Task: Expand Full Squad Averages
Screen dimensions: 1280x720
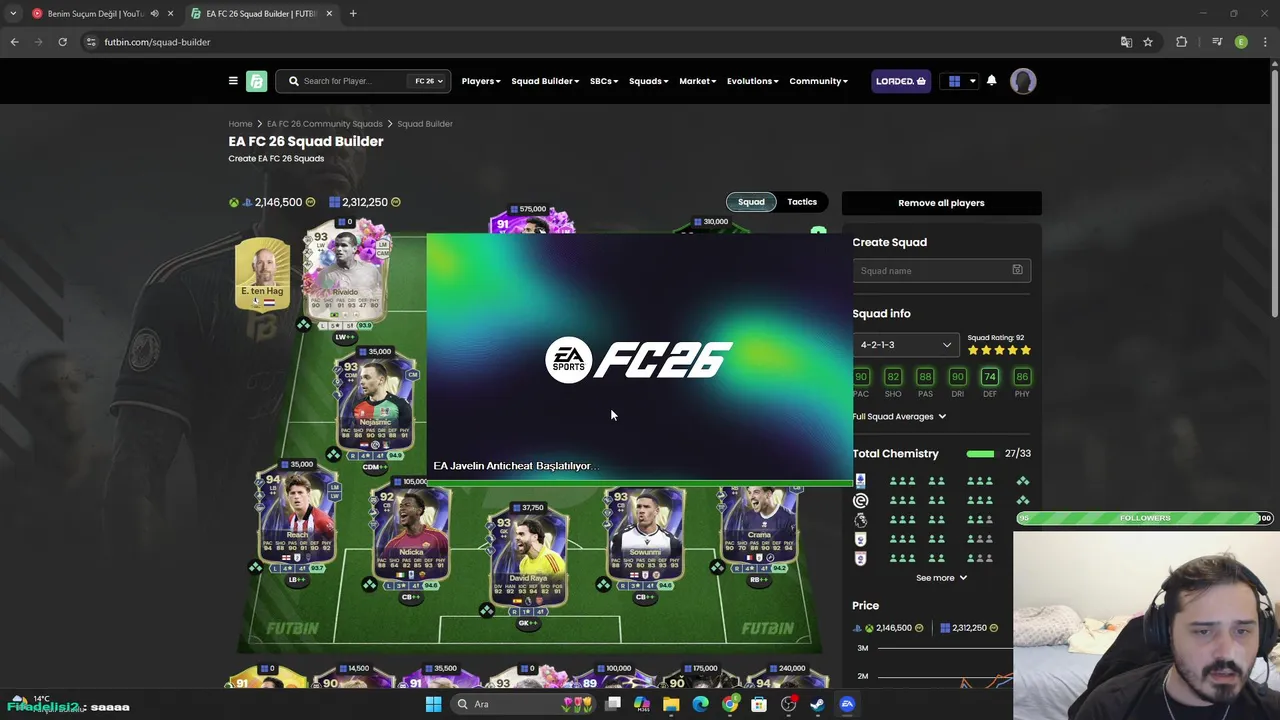Action: click(x=899, y=416)
